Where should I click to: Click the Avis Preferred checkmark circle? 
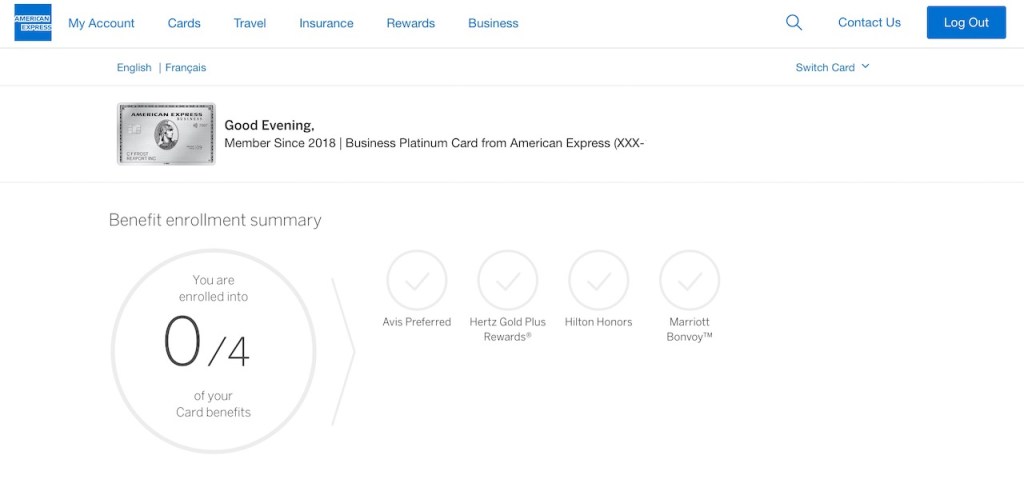[x=417, y=280]
